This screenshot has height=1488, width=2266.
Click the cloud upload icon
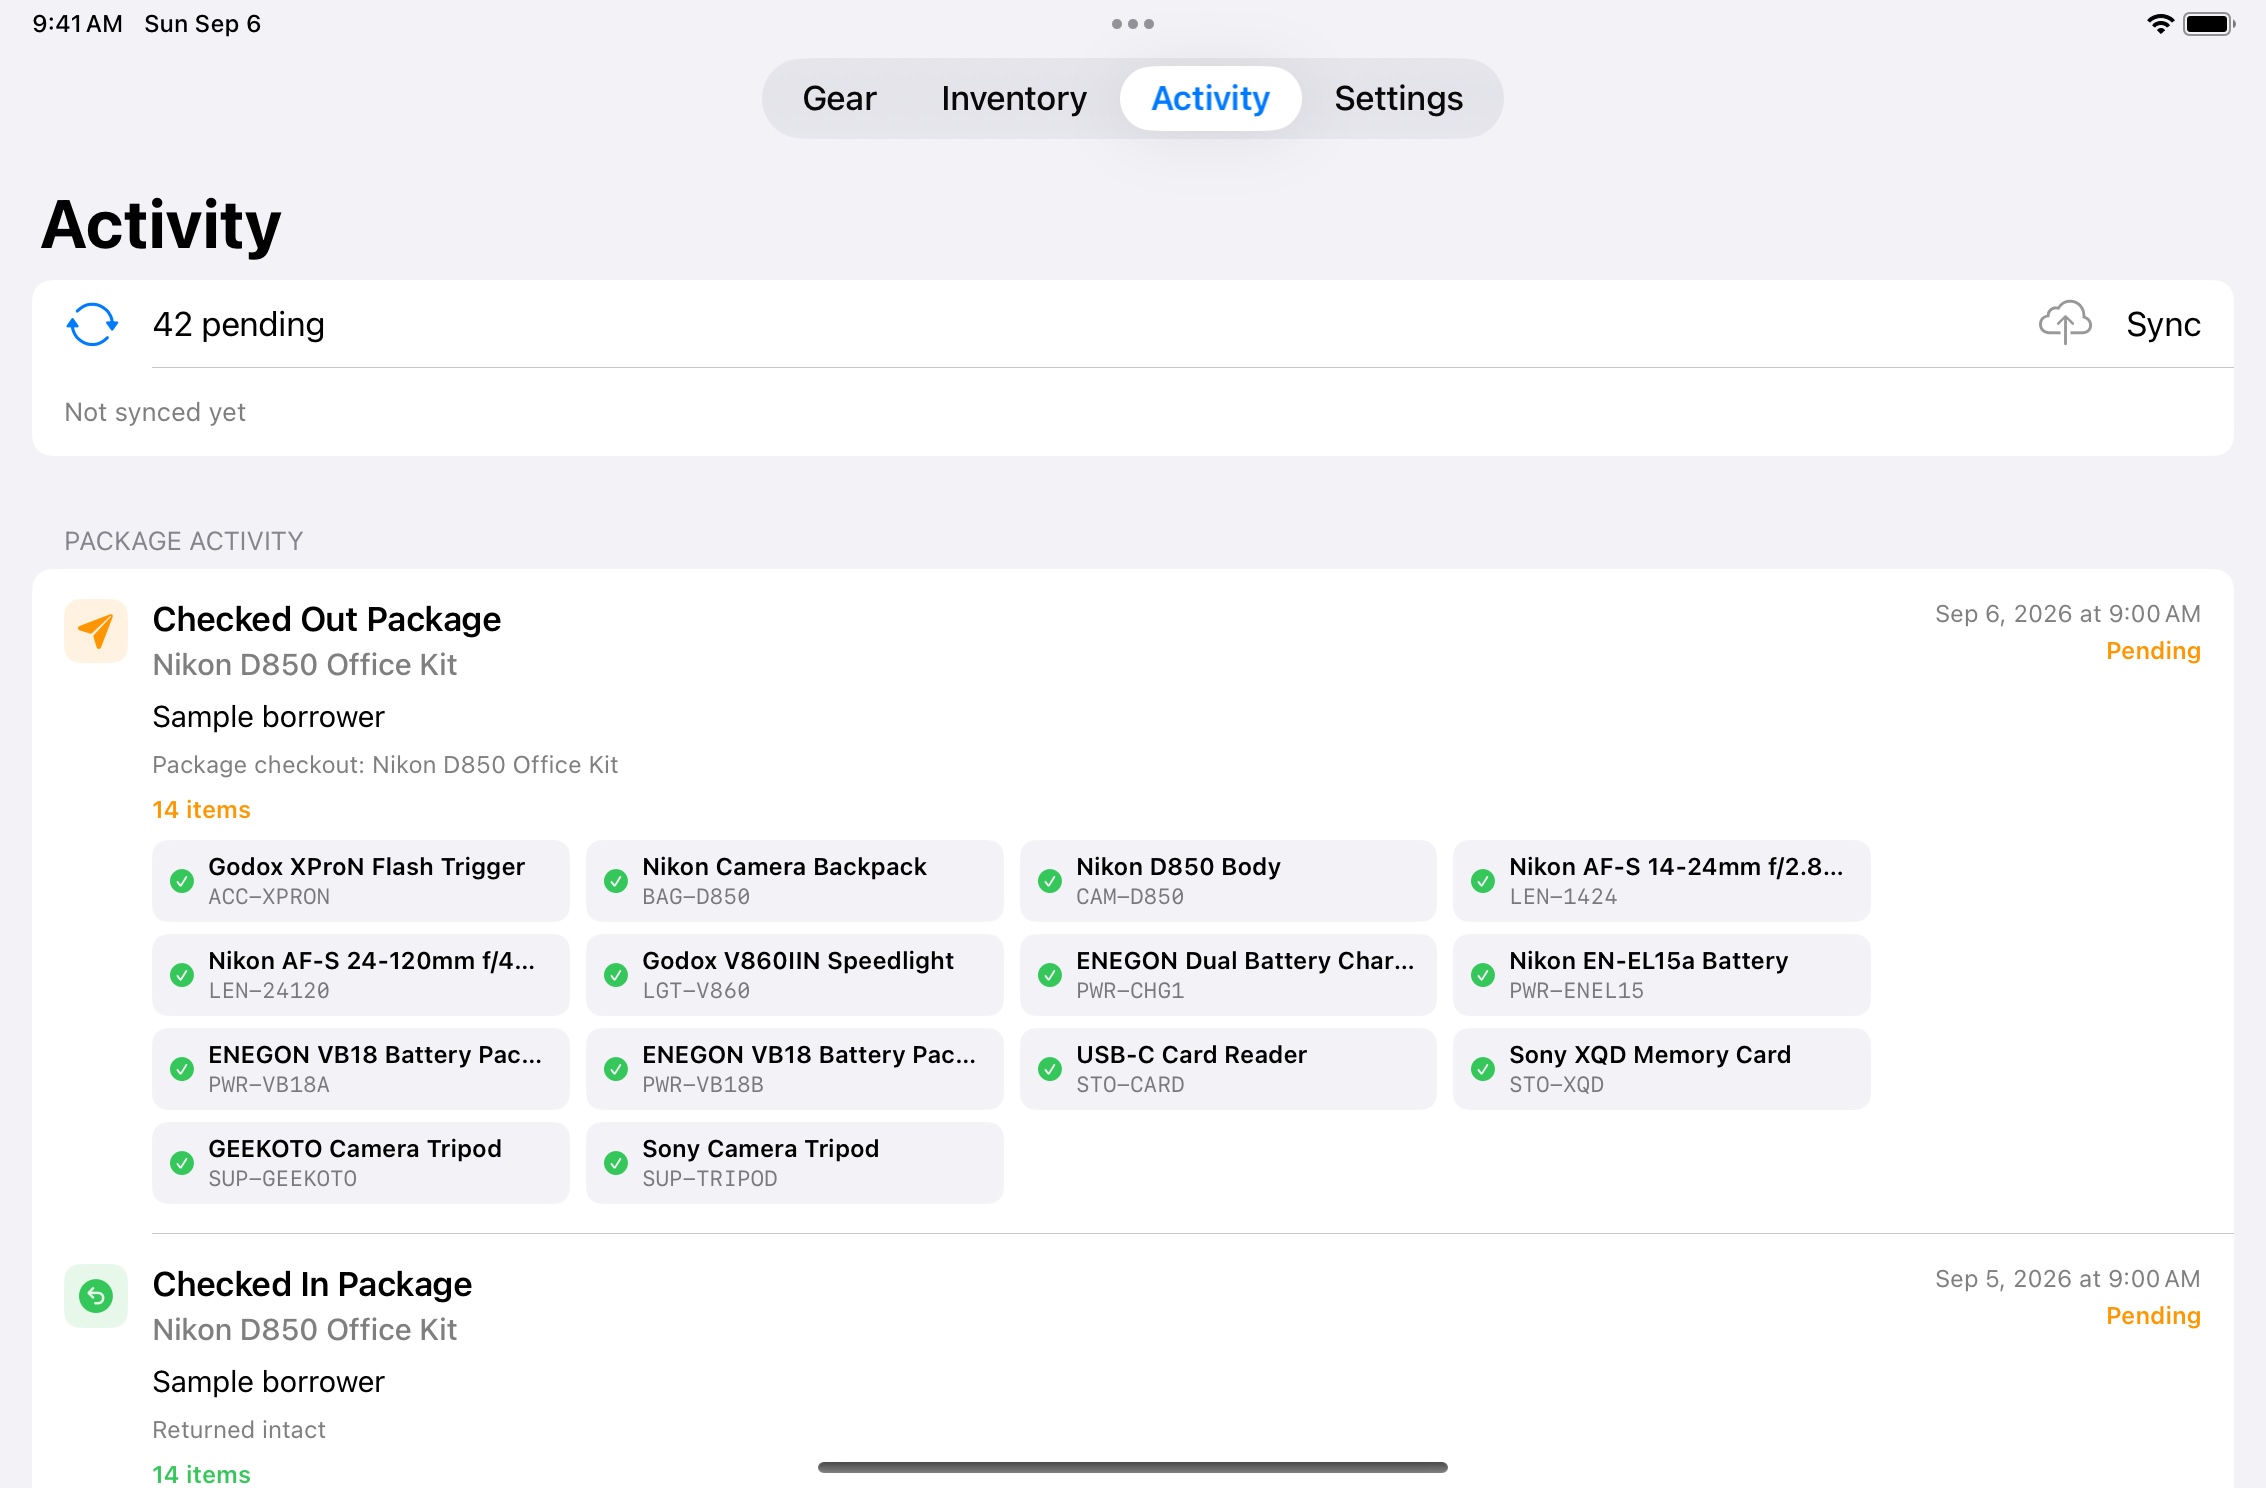tap(2064, 323)
